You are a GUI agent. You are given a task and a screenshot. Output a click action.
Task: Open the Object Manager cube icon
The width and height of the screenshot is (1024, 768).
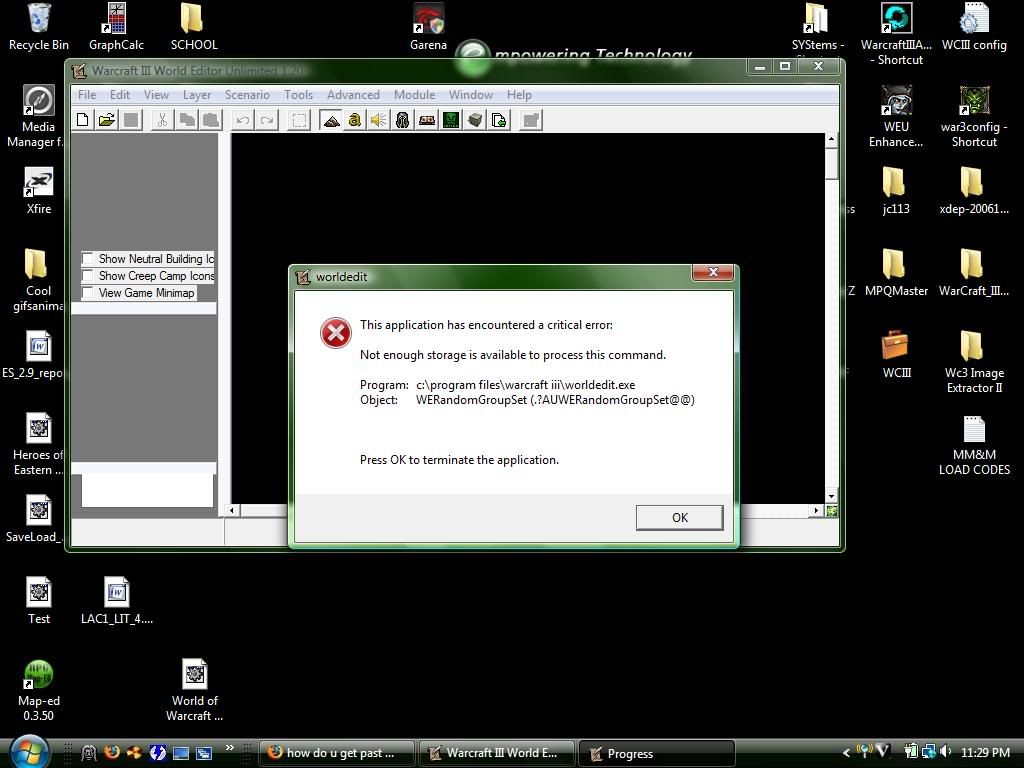coord(475,120)
